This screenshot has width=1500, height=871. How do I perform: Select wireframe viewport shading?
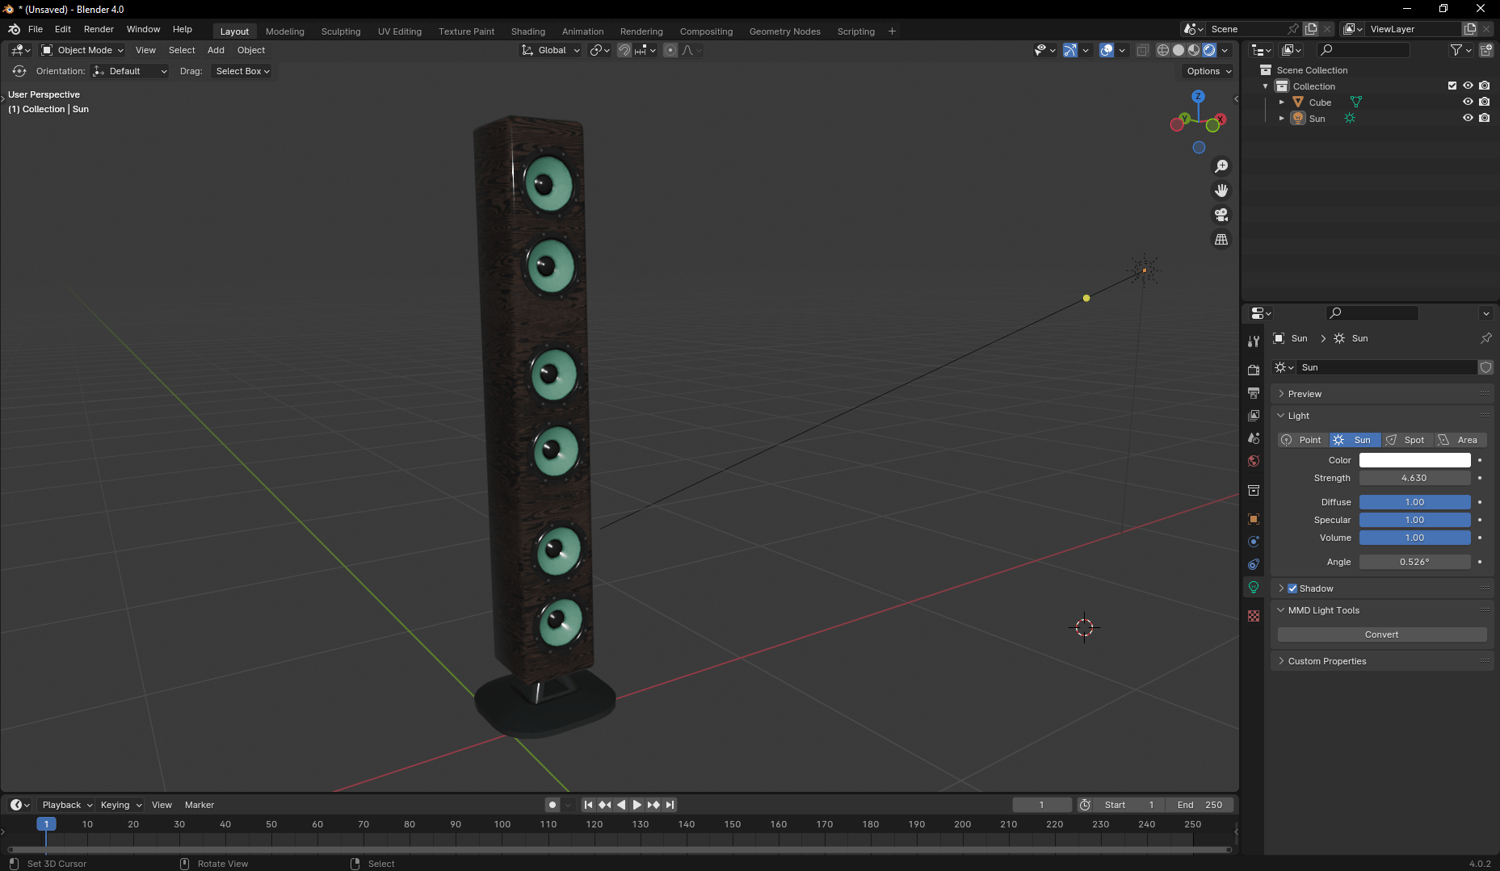coord(1163,50)
